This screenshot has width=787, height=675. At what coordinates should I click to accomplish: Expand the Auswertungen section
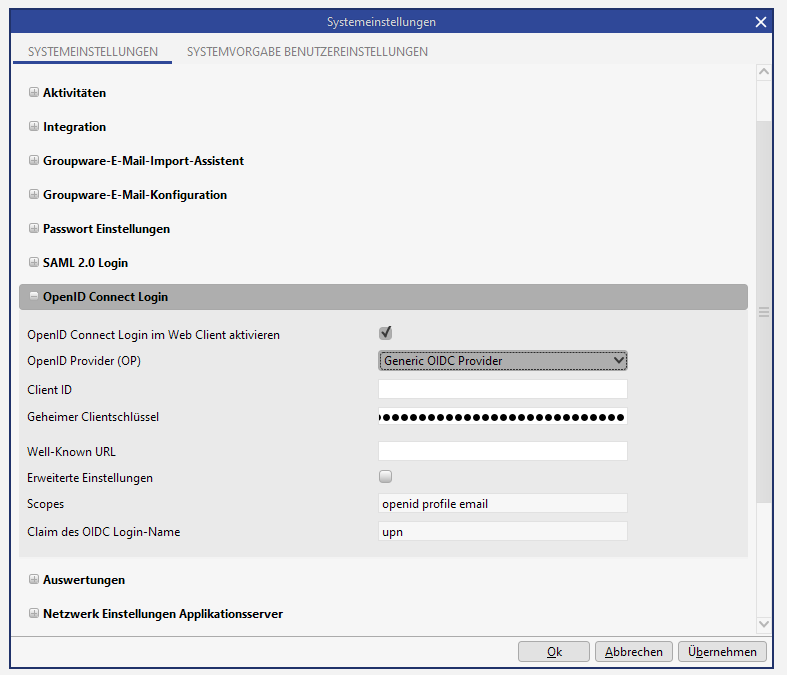34,580
